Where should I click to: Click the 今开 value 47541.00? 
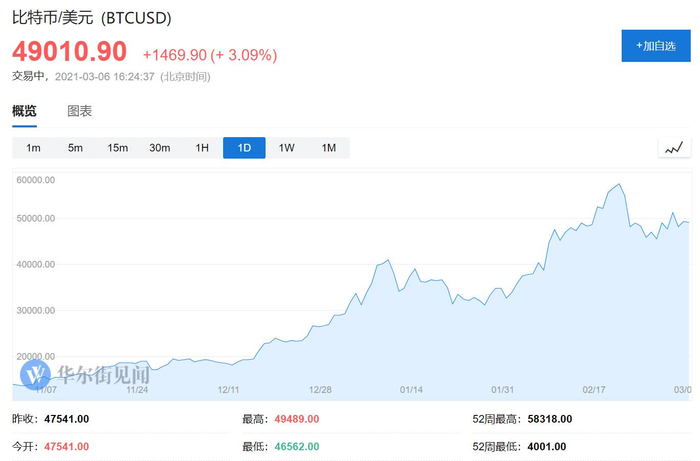coord(64,446)
